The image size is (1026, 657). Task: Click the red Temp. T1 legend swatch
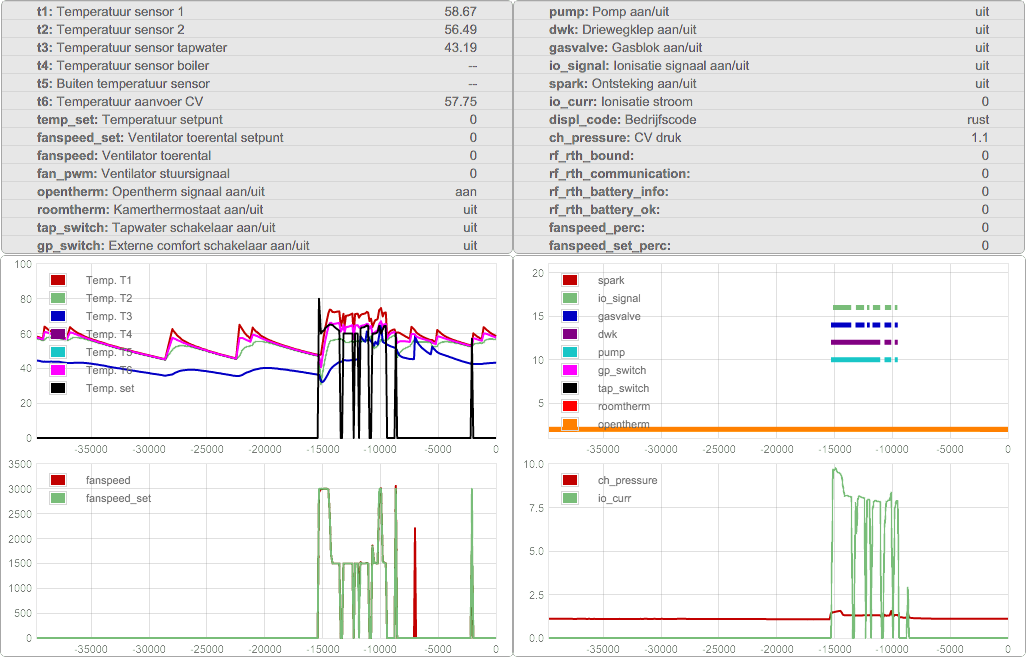pyautogui.click(x=58, y=281)
